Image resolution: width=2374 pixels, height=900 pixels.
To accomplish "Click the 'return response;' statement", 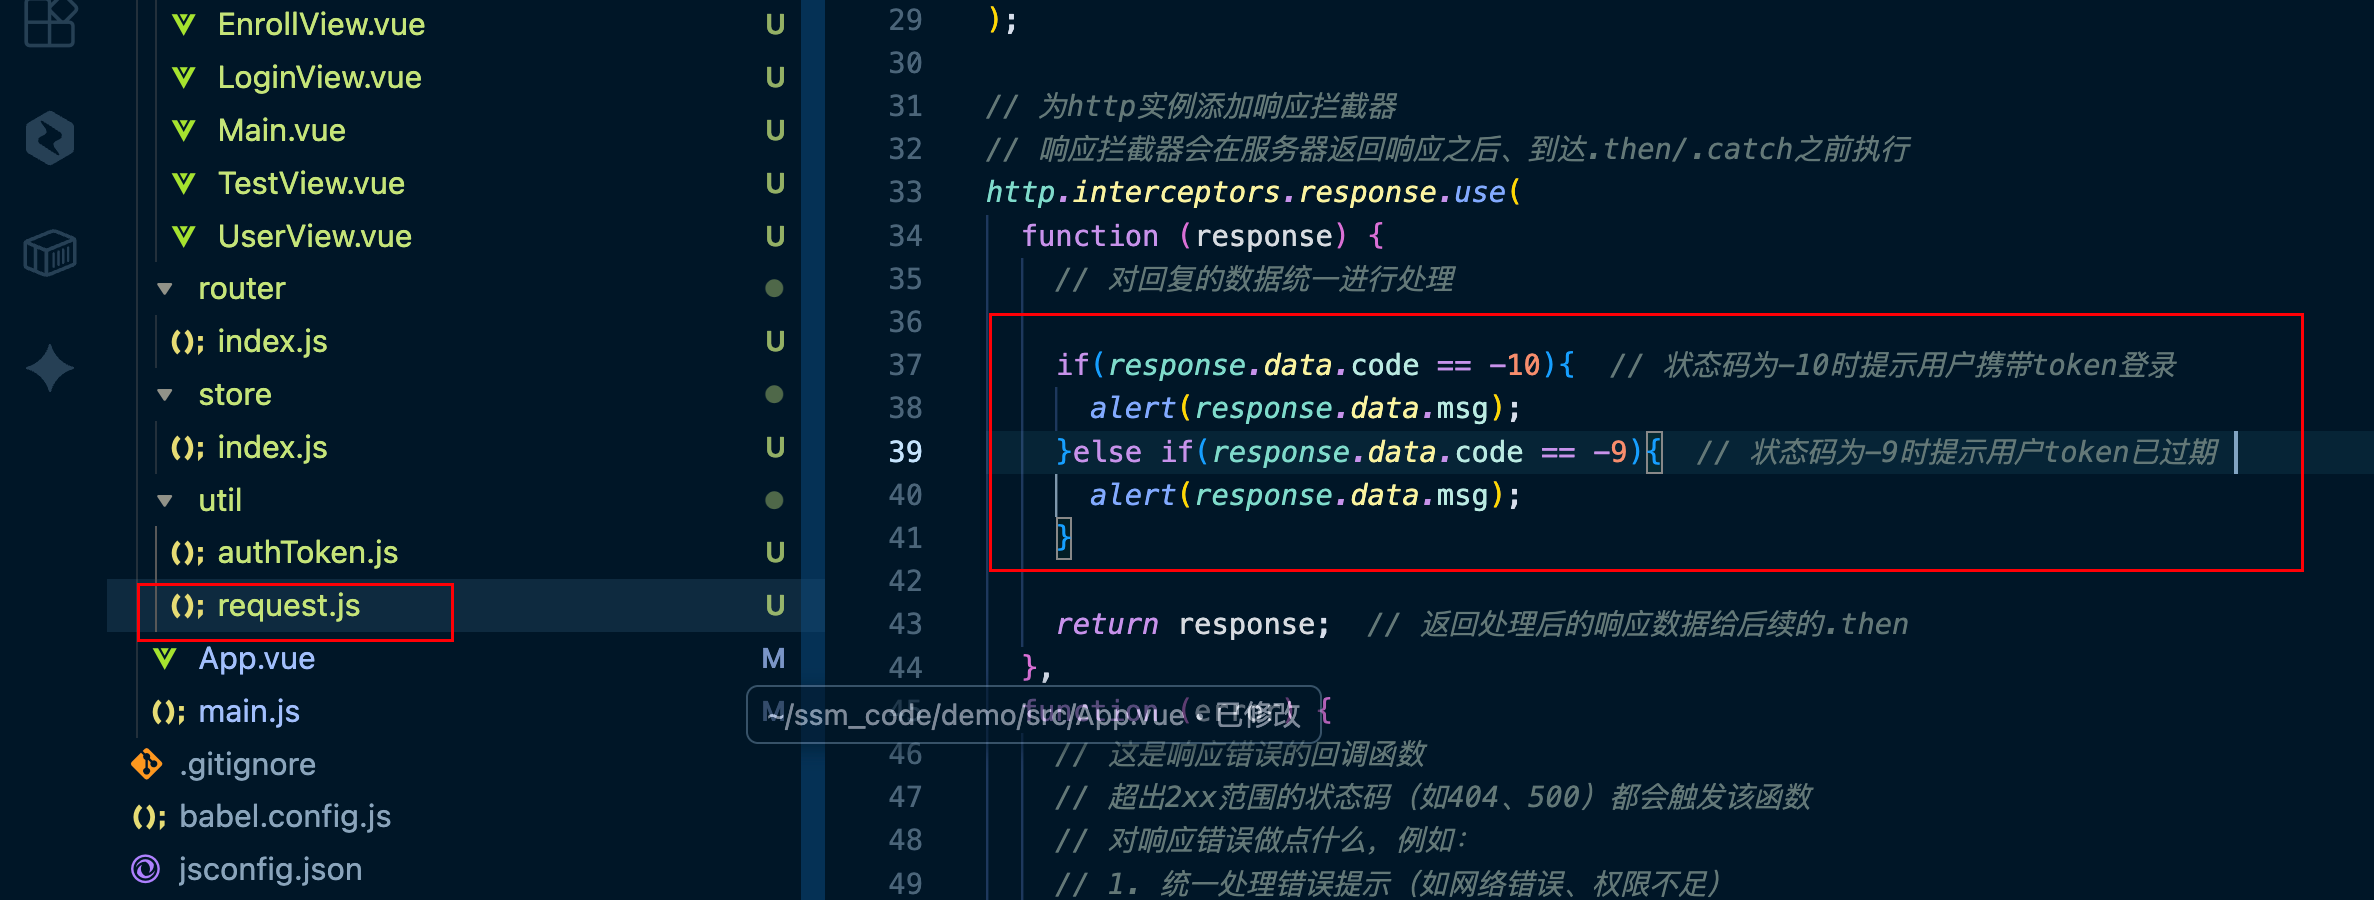I will pos(1193,624).
